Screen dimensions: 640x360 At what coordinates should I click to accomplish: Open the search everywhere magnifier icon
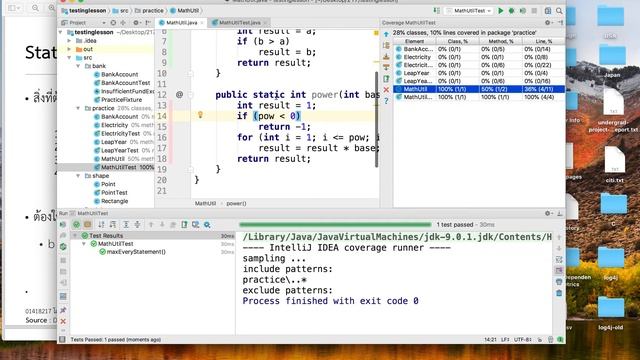559,11
